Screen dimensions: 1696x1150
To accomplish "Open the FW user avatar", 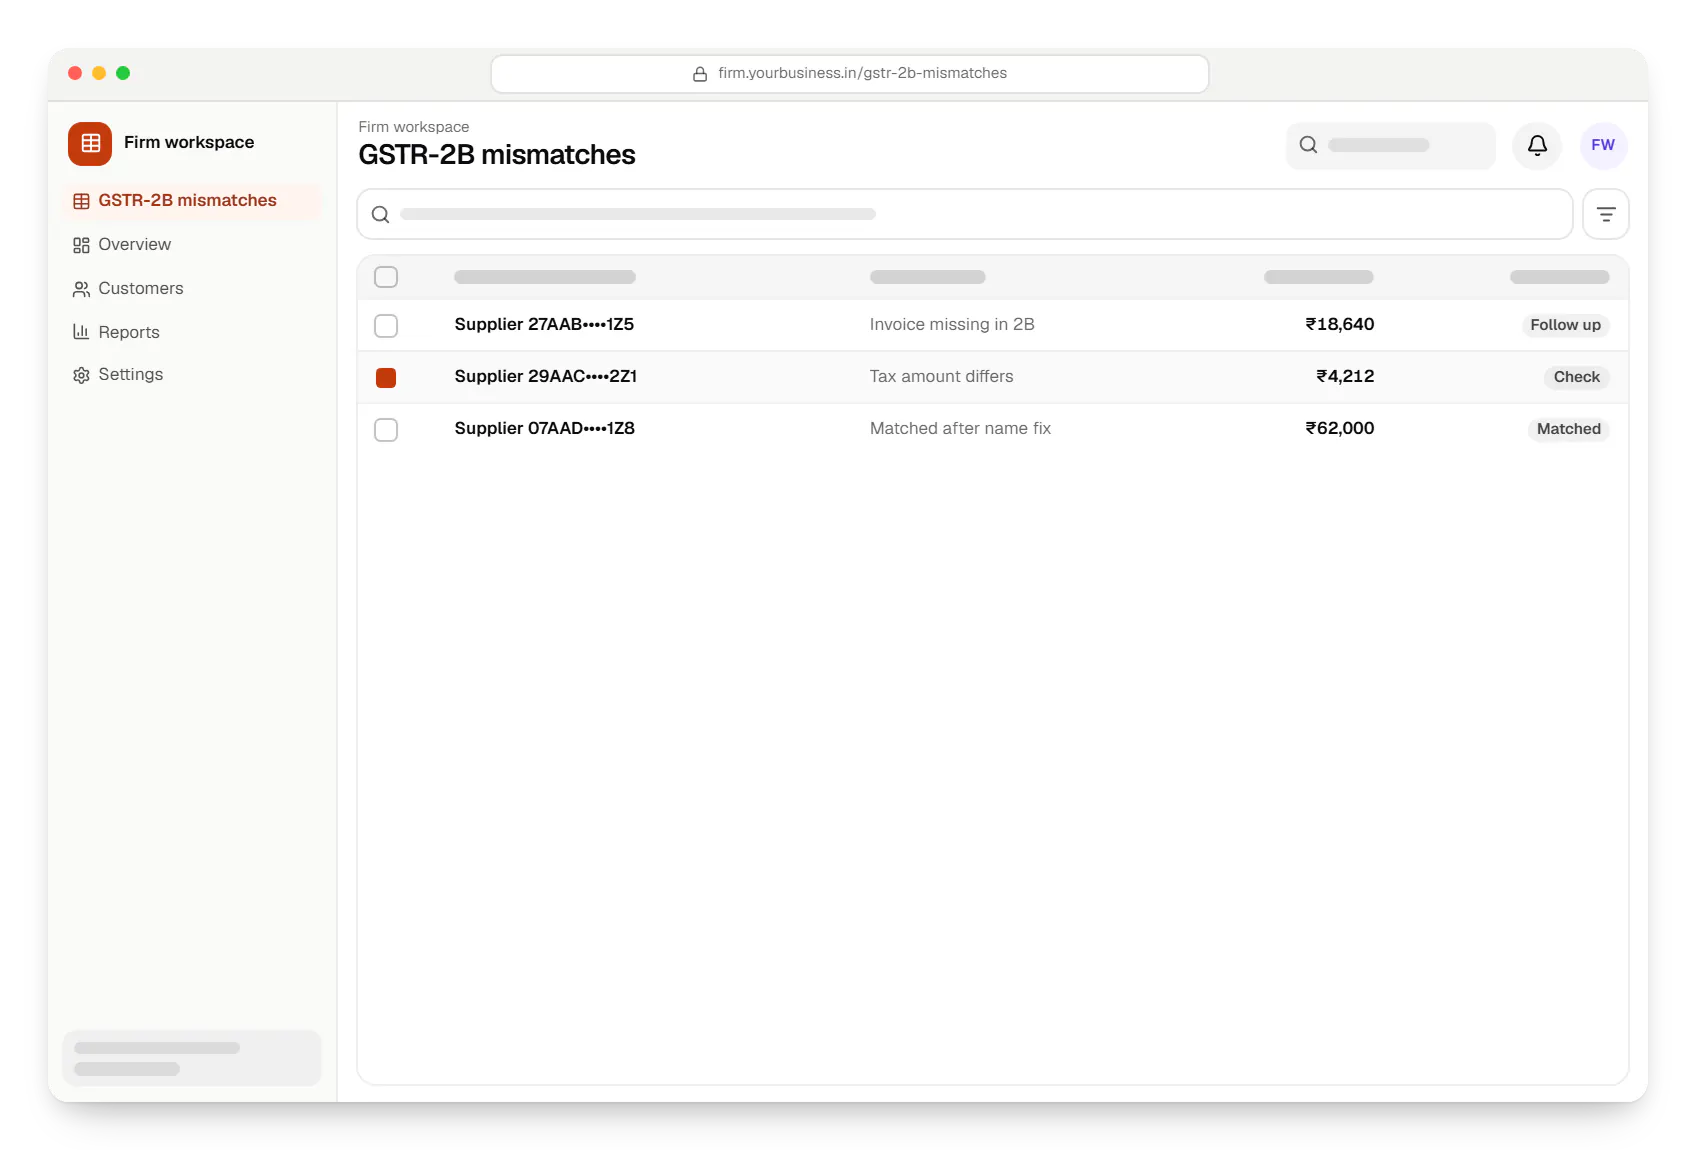I will click(1603, 146).
